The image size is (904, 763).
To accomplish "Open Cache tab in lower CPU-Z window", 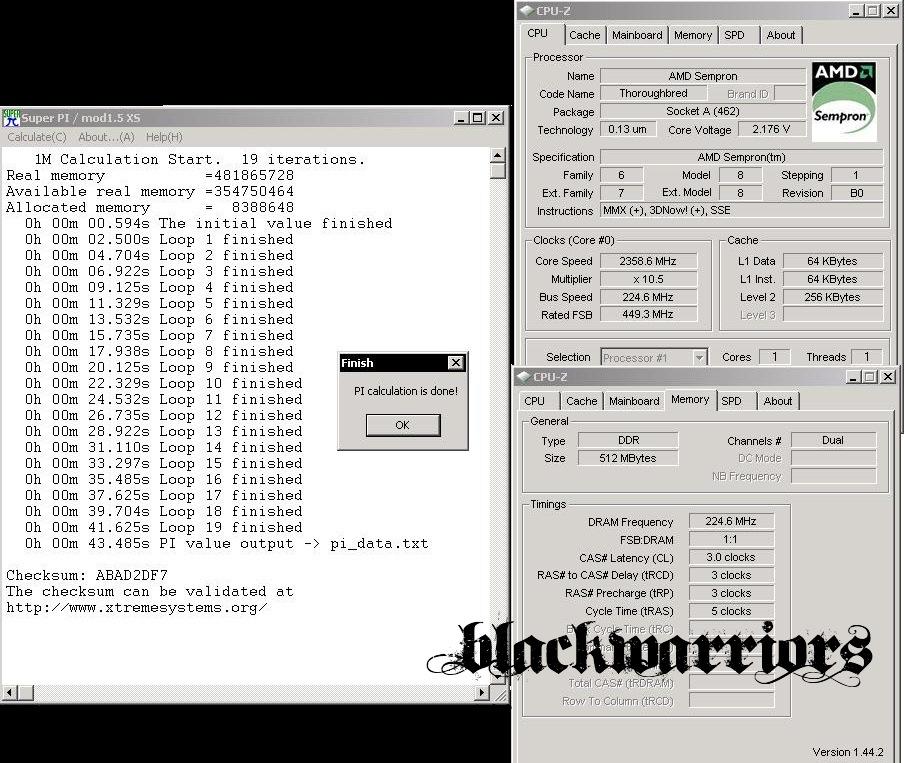I will [x=581, y=401].
